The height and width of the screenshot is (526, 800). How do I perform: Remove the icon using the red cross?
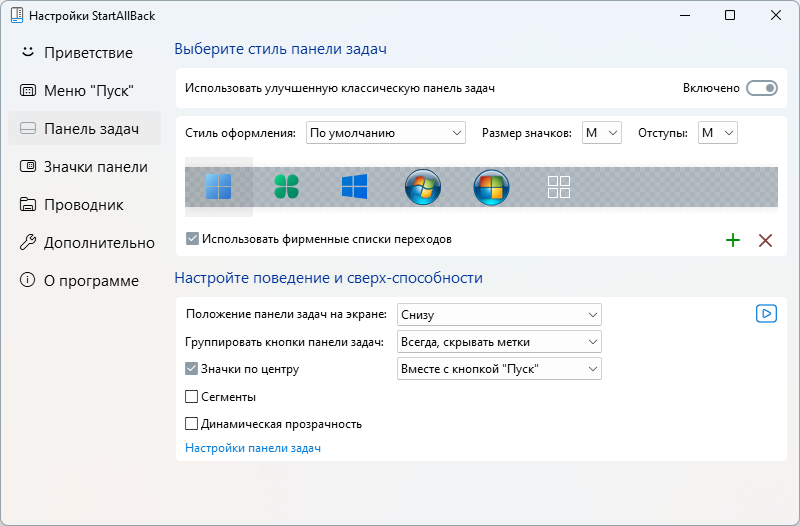[x=765, y=240]
